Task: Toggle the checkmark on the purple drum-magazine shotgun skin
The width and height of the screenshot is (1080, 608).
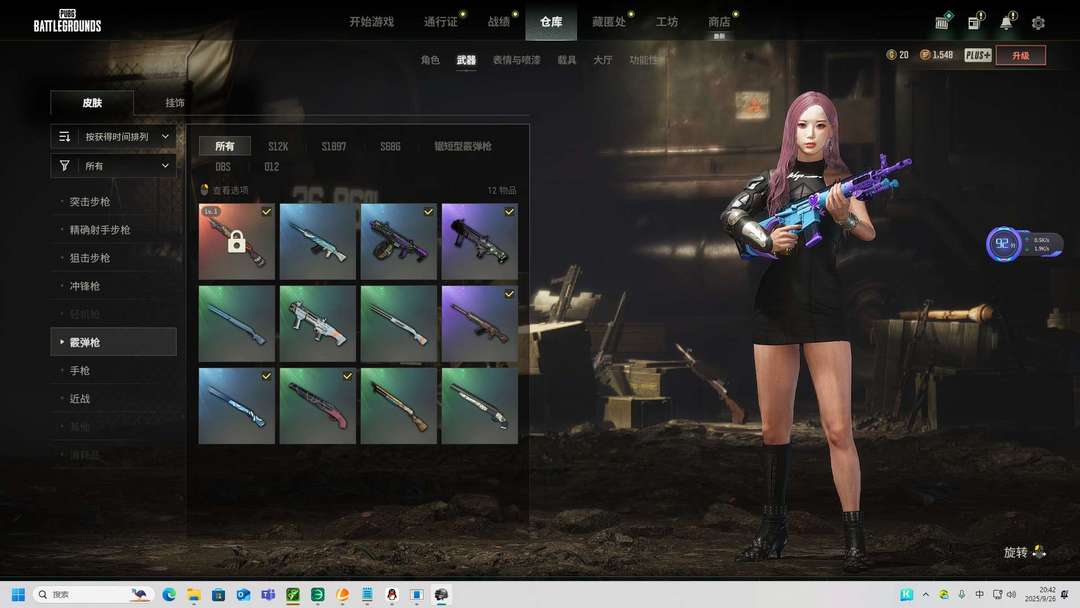Action: coord(428,211)
